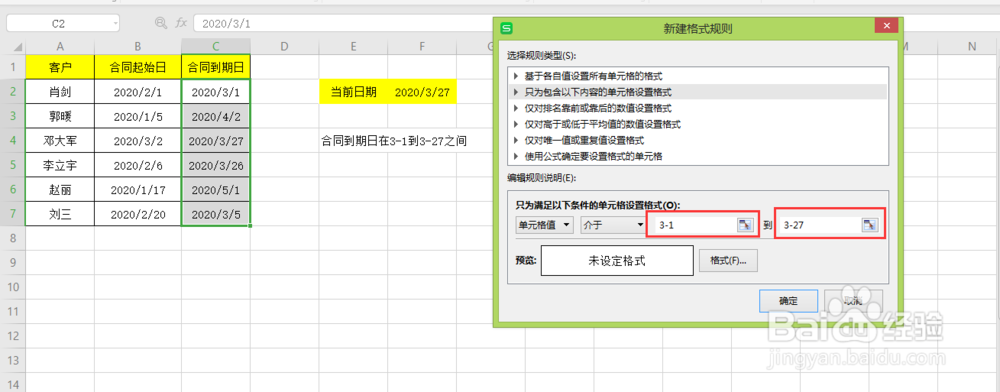The image size is (1000, 392).
Task: Click the formula bar showing 2020/3/1
Action: pos(344,24)
